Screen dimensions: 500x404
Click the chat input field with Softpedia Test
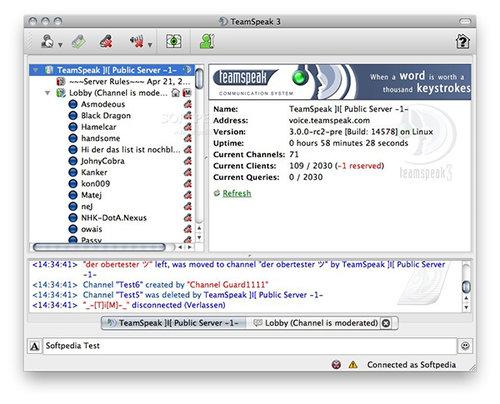[x=250, y=346]
